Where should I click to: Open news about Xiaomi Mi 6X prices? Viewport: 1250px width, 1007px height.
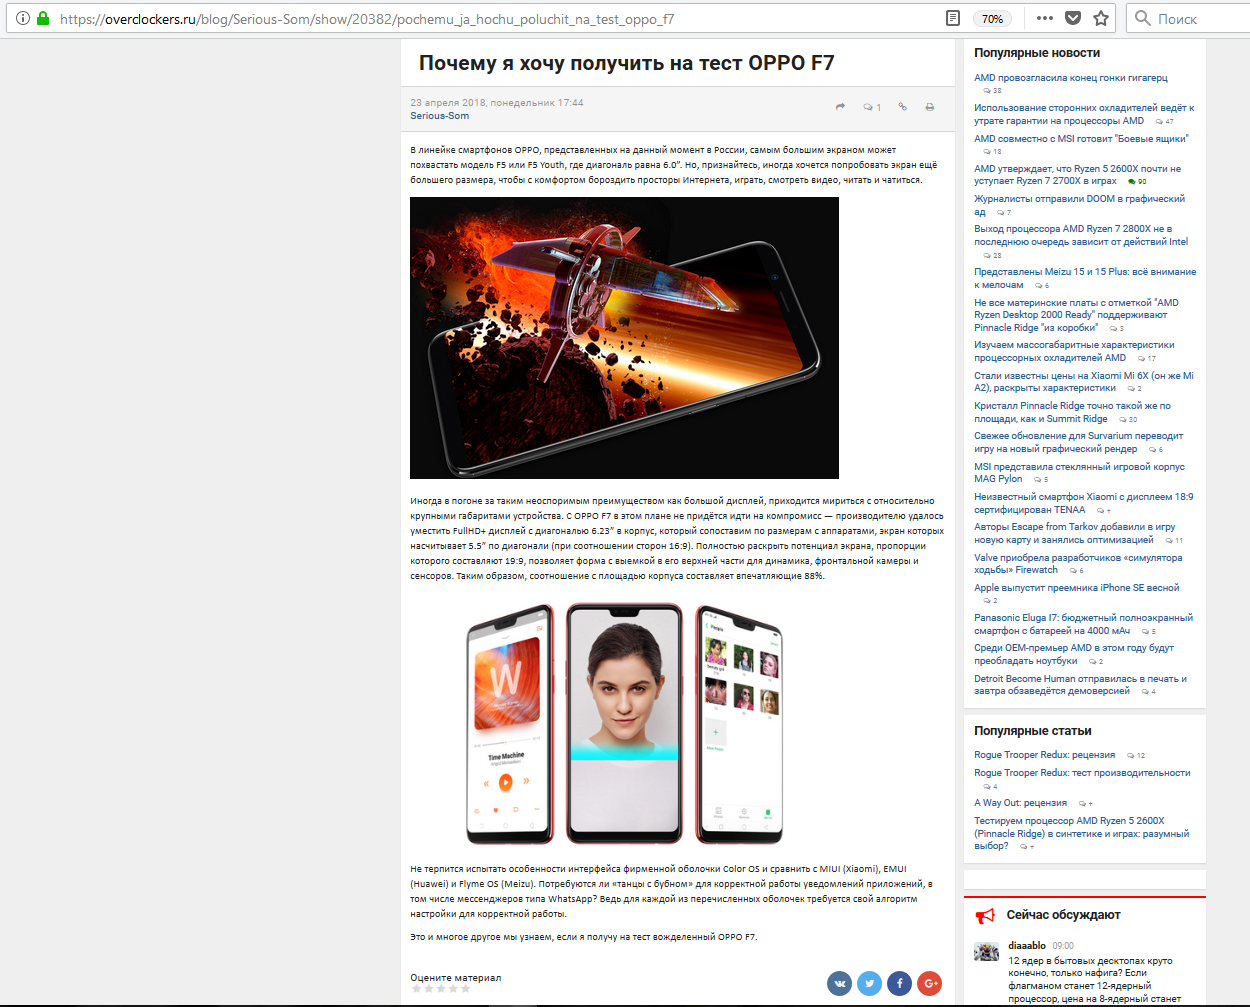pos(1084,381)
